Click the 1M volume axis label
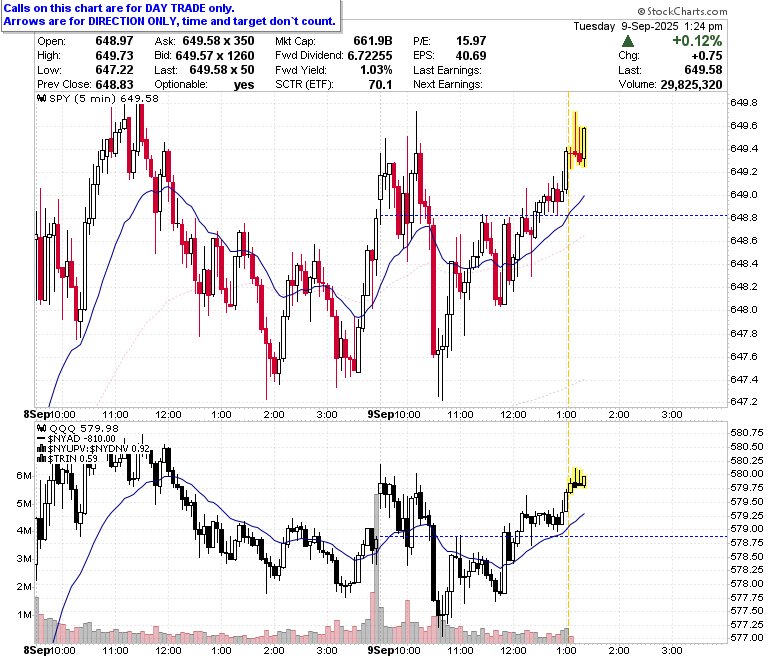780x659 pixels. pos(24,615)
